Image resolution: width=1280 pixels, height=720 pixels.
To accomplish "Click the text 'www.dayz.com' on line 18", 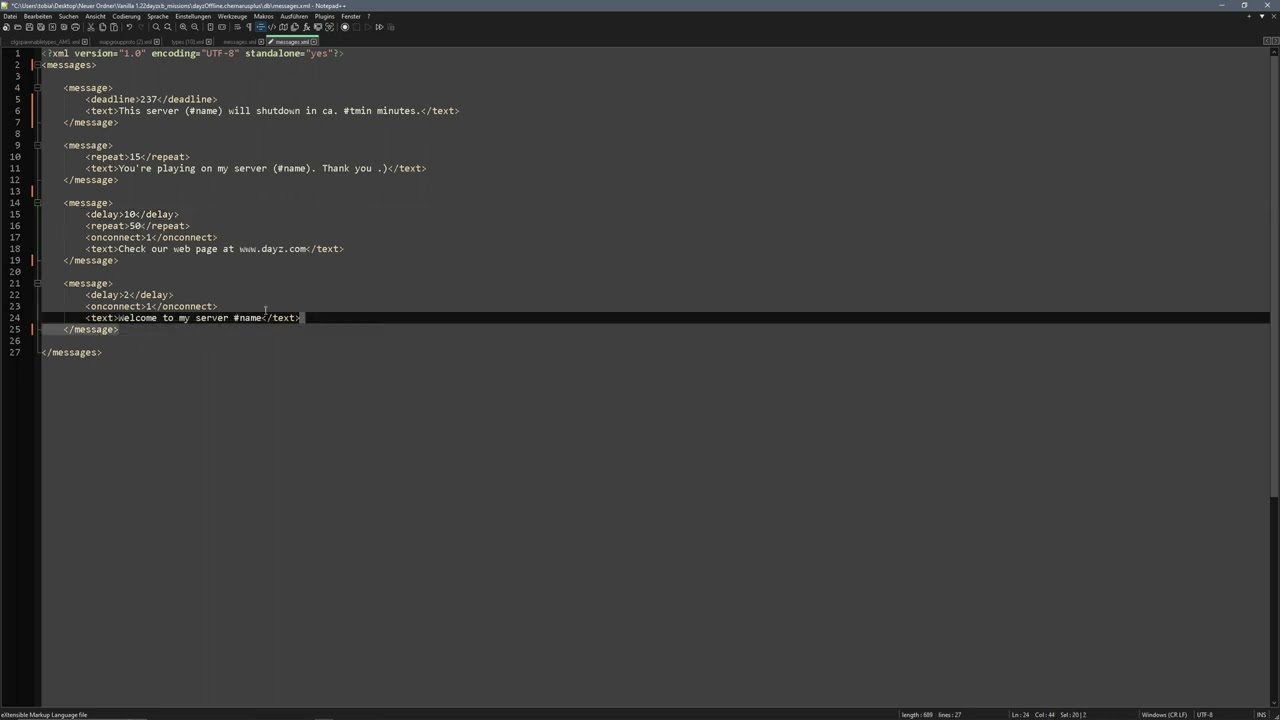I will point(272,249).
